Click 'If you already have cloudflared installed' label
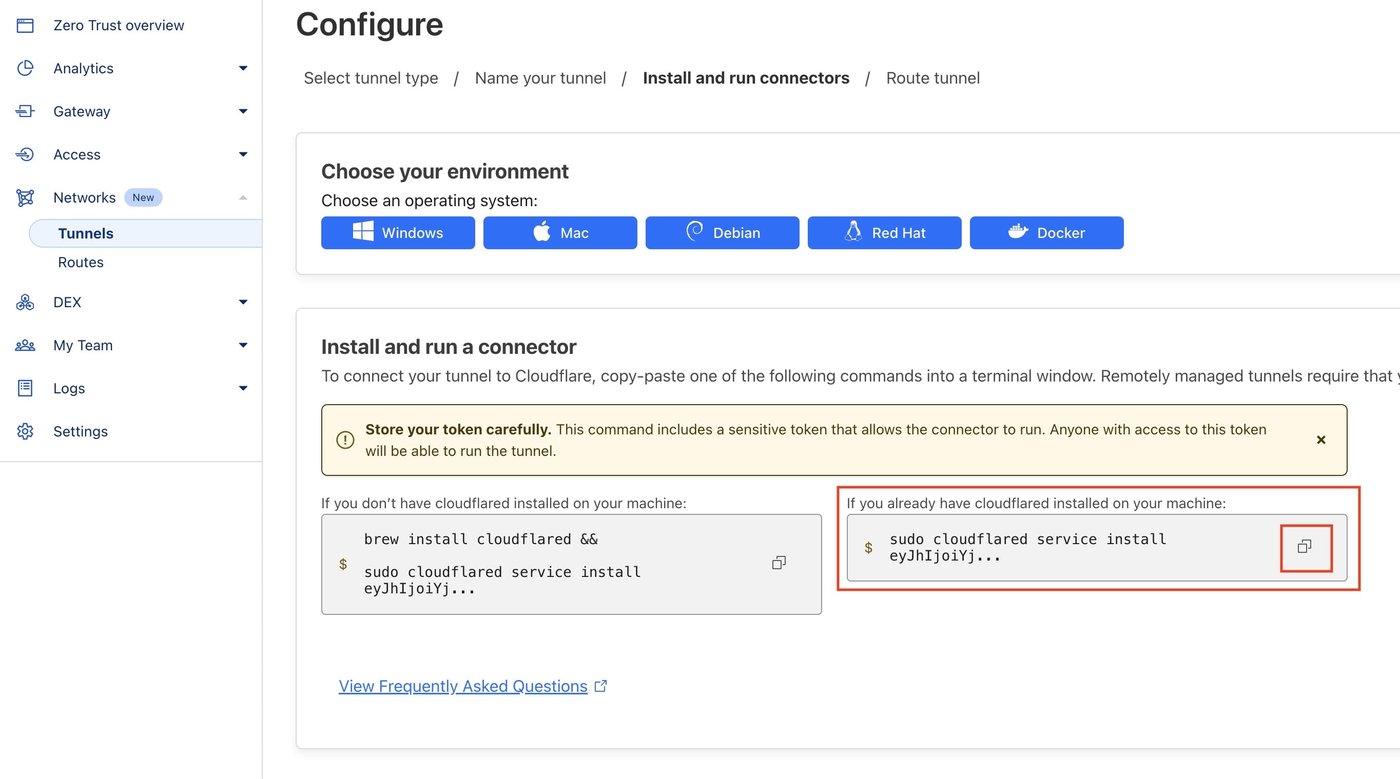This screenshot has width=1400, height=779. pos(1036,503)
